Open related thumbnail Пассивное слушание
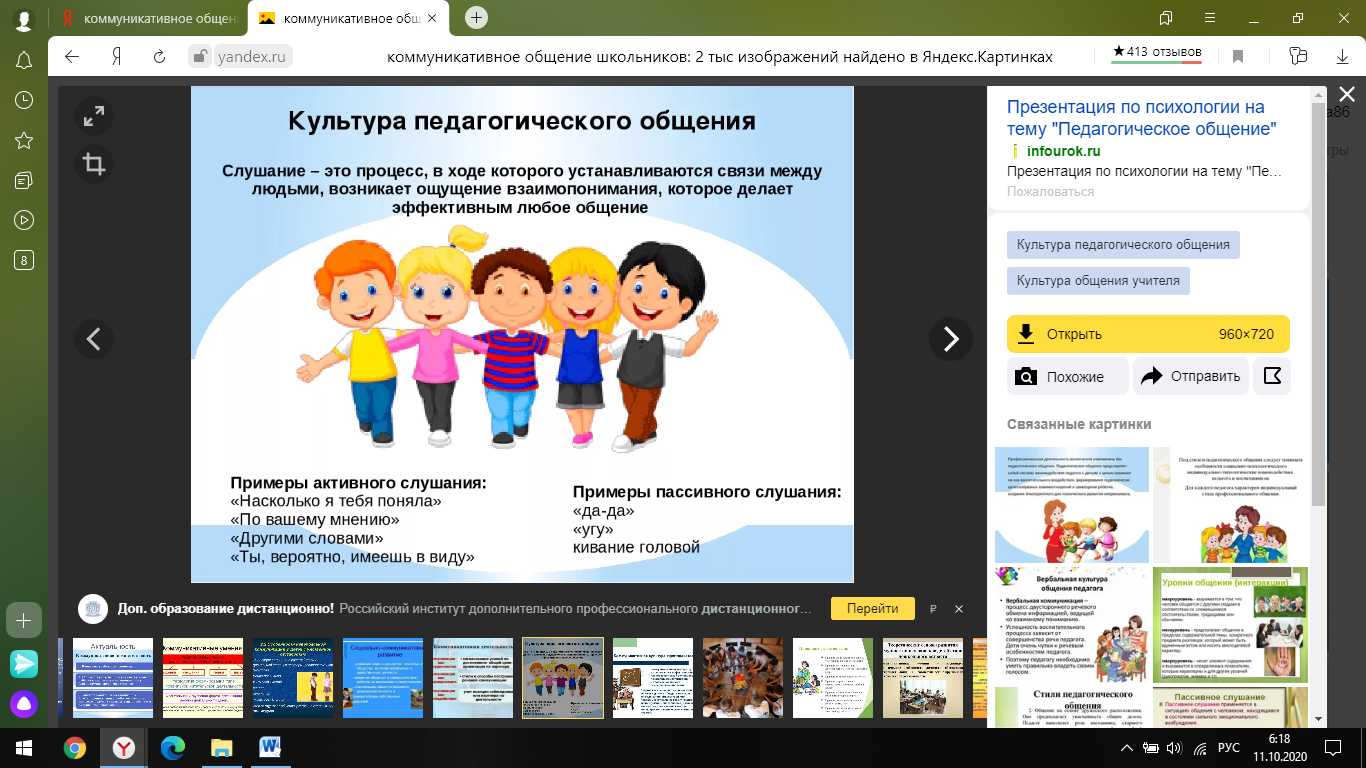The height and width of the screenshot is (768, 1366). coord(1230,706)
